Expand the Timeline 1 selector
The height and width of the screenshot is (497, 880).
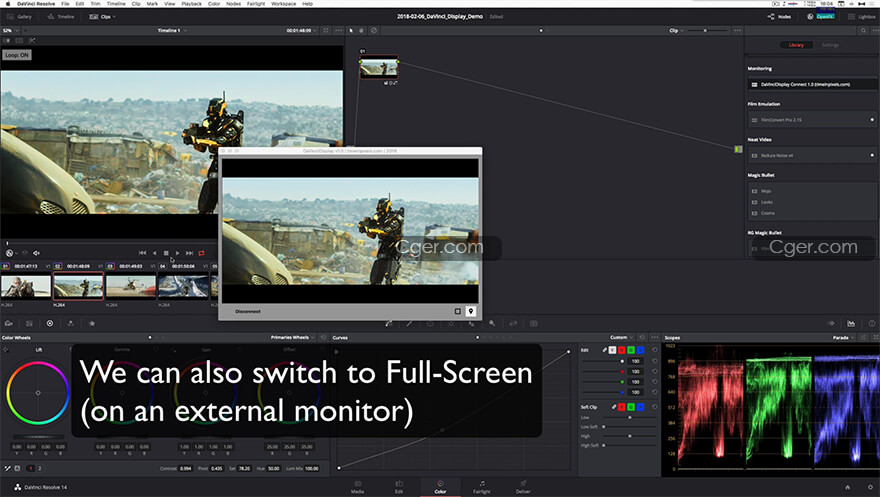172,30
